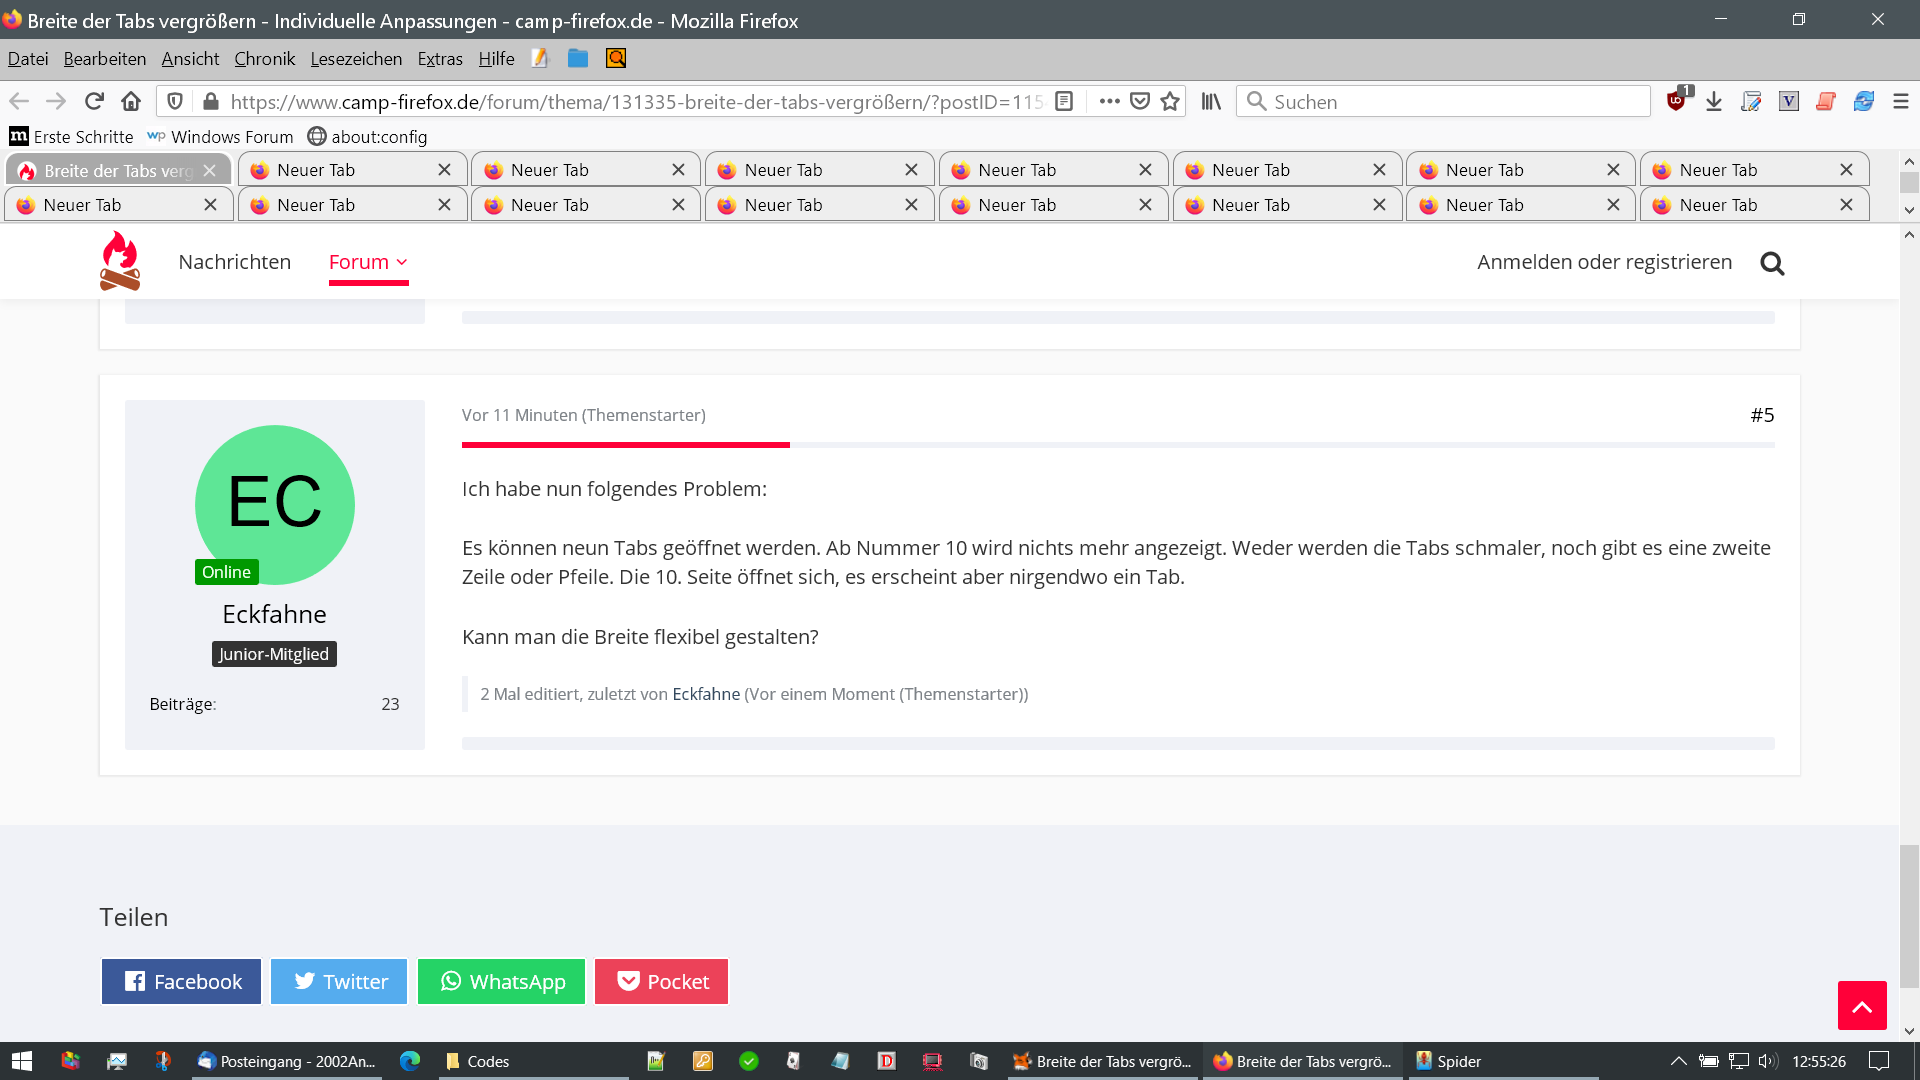
Task: Toggle reader view icon in address bar
Action: point(1064,101)
